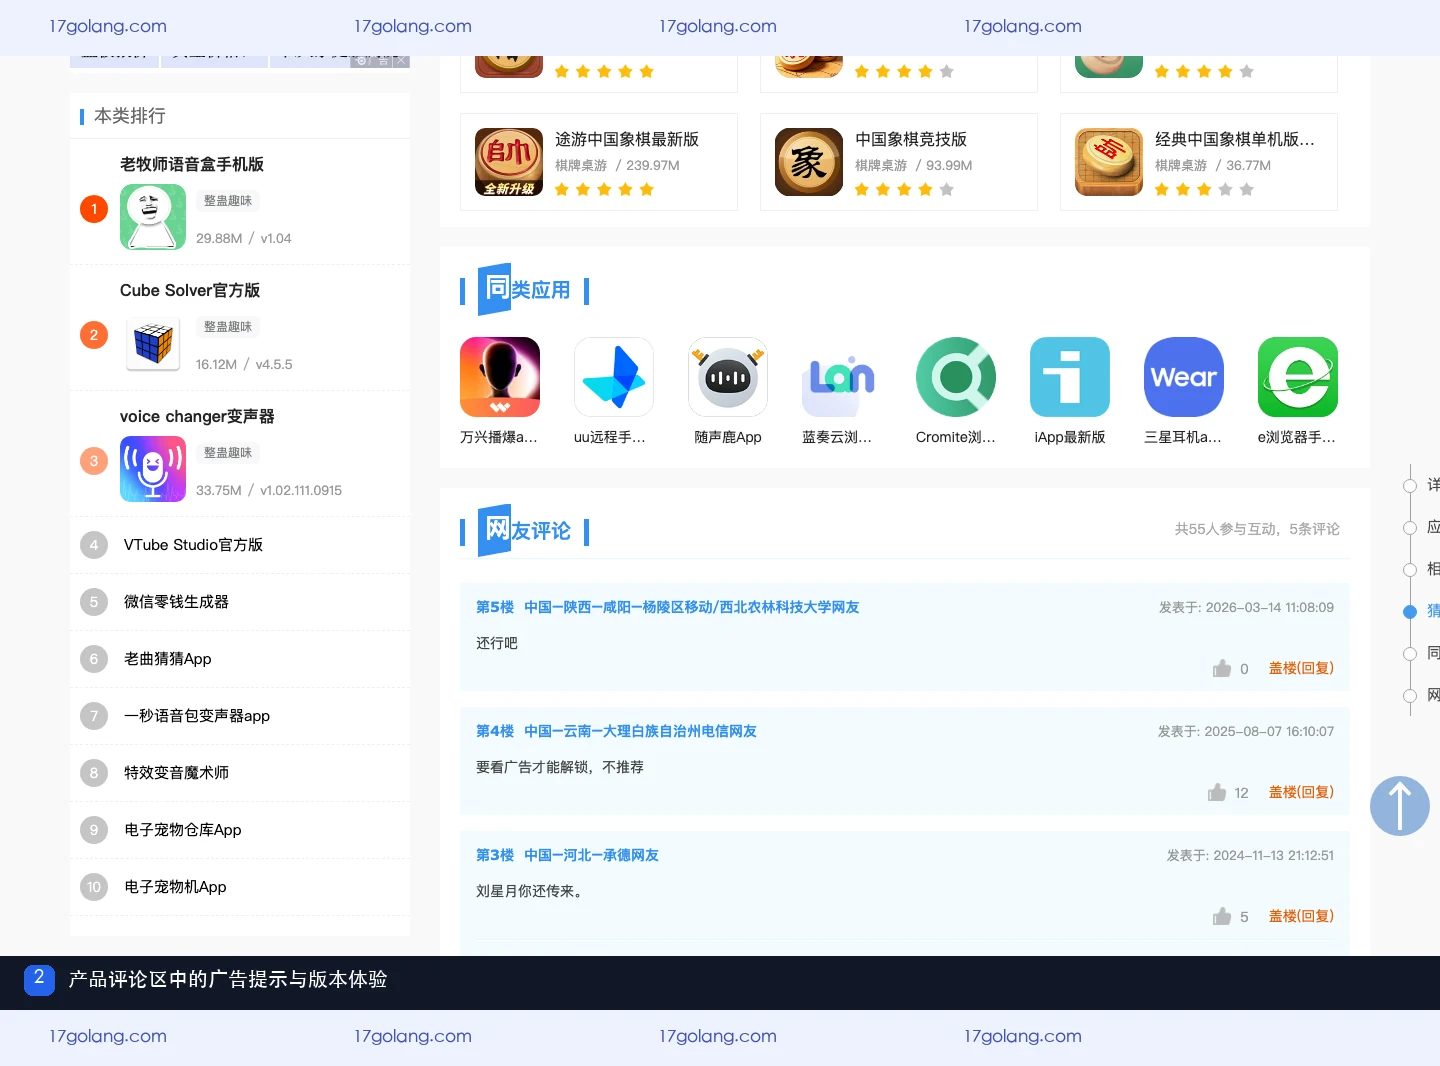Open the uu远程手机 app icon

(614, 377)
